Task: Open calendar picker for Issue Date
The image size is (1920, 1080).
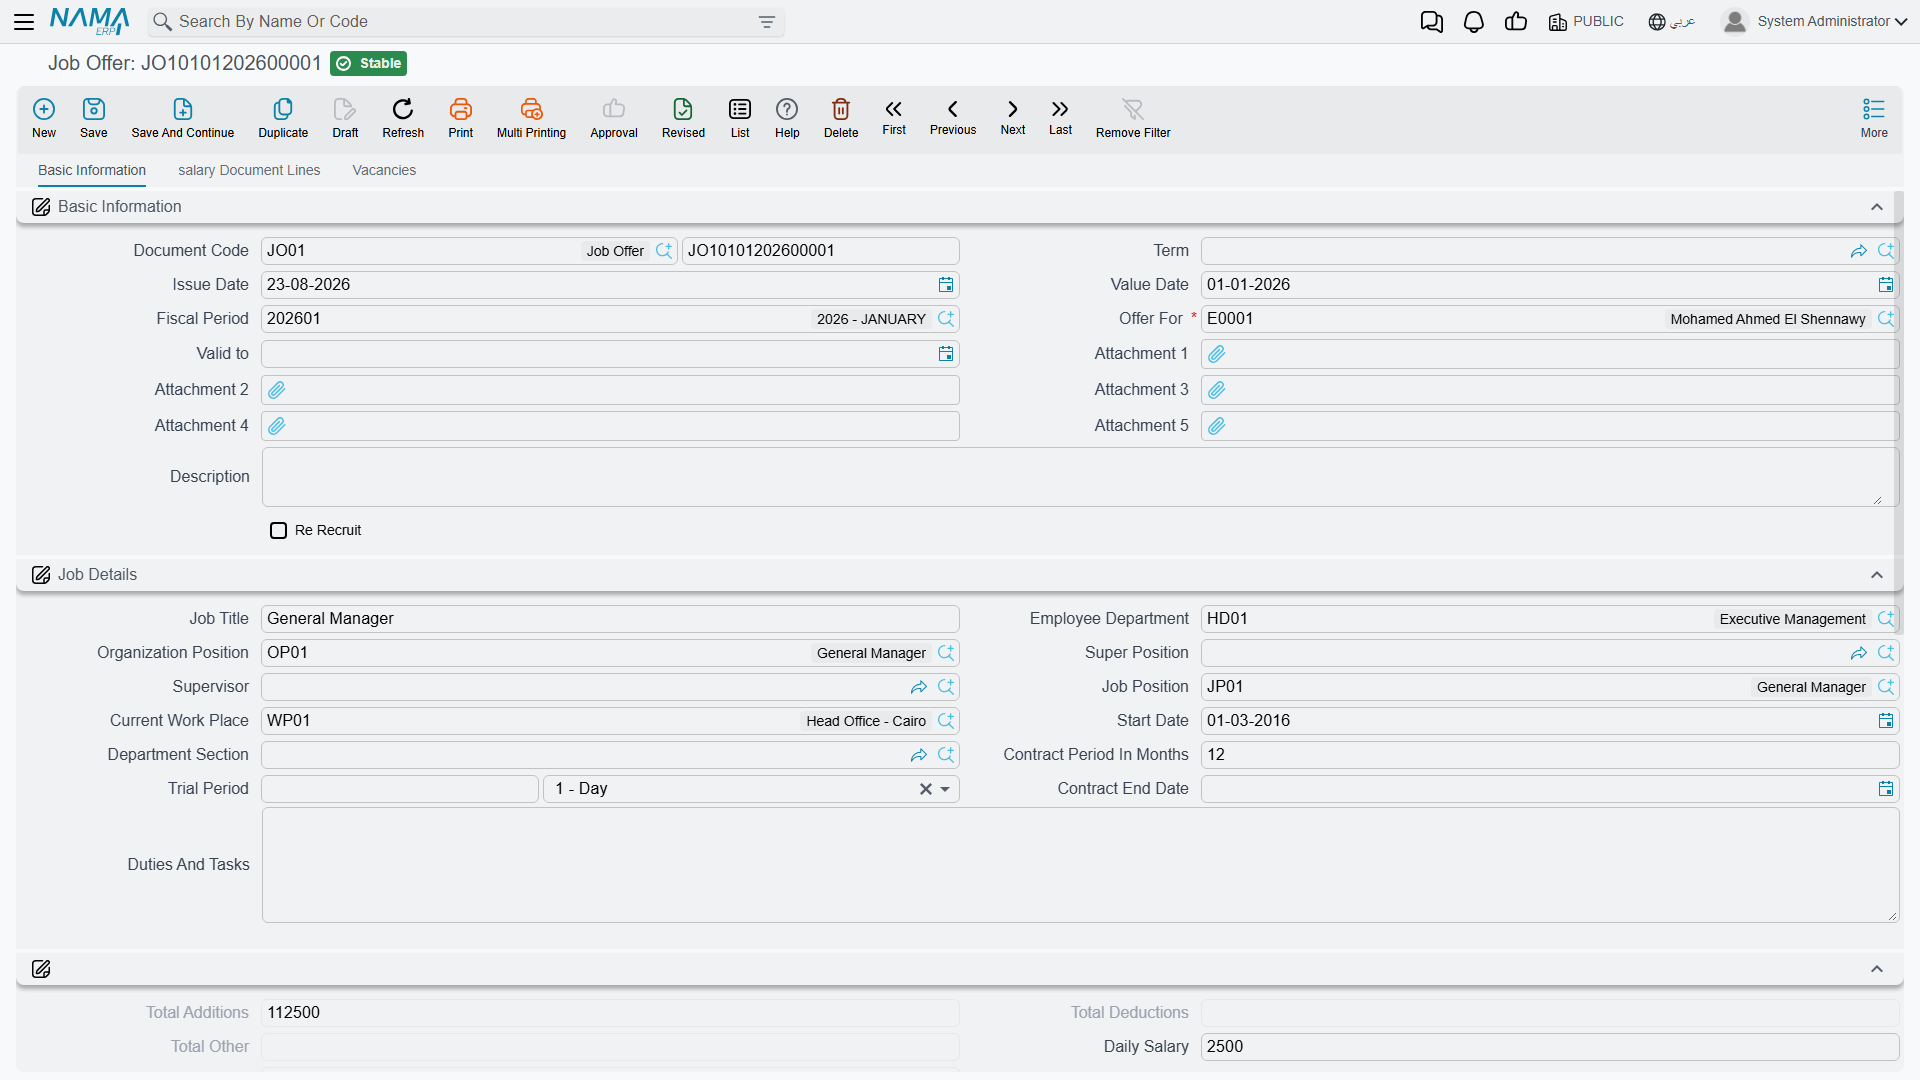Action: pyautogui.click(x=946, y=285)
